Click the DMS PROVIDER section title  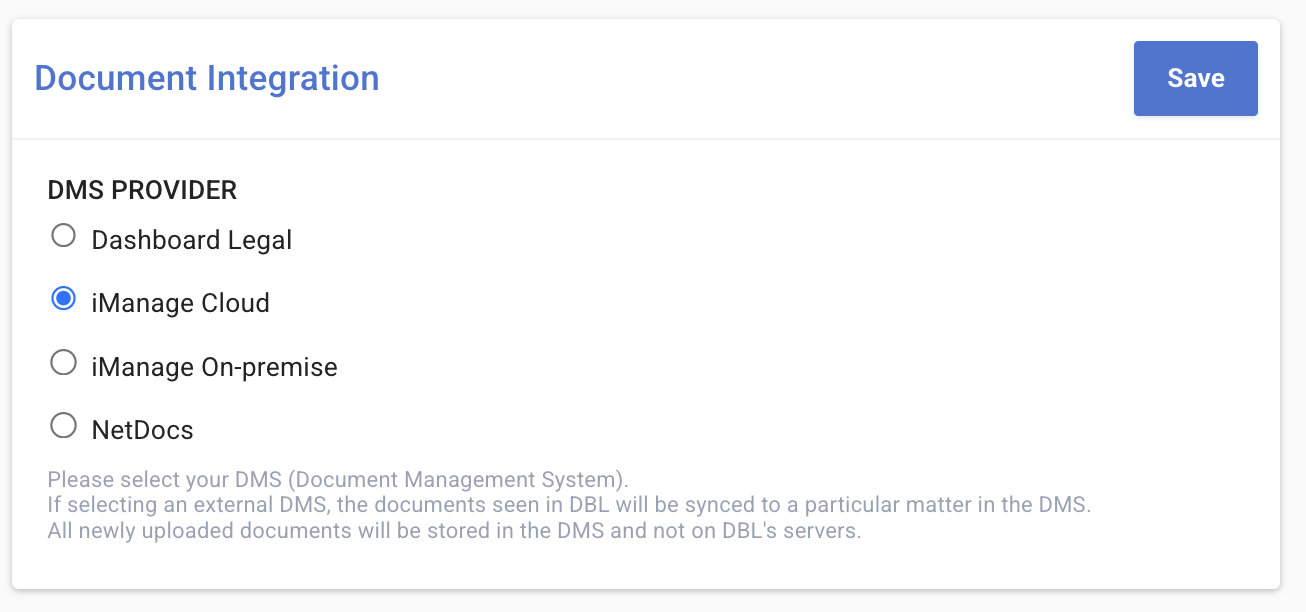point(143,190)
